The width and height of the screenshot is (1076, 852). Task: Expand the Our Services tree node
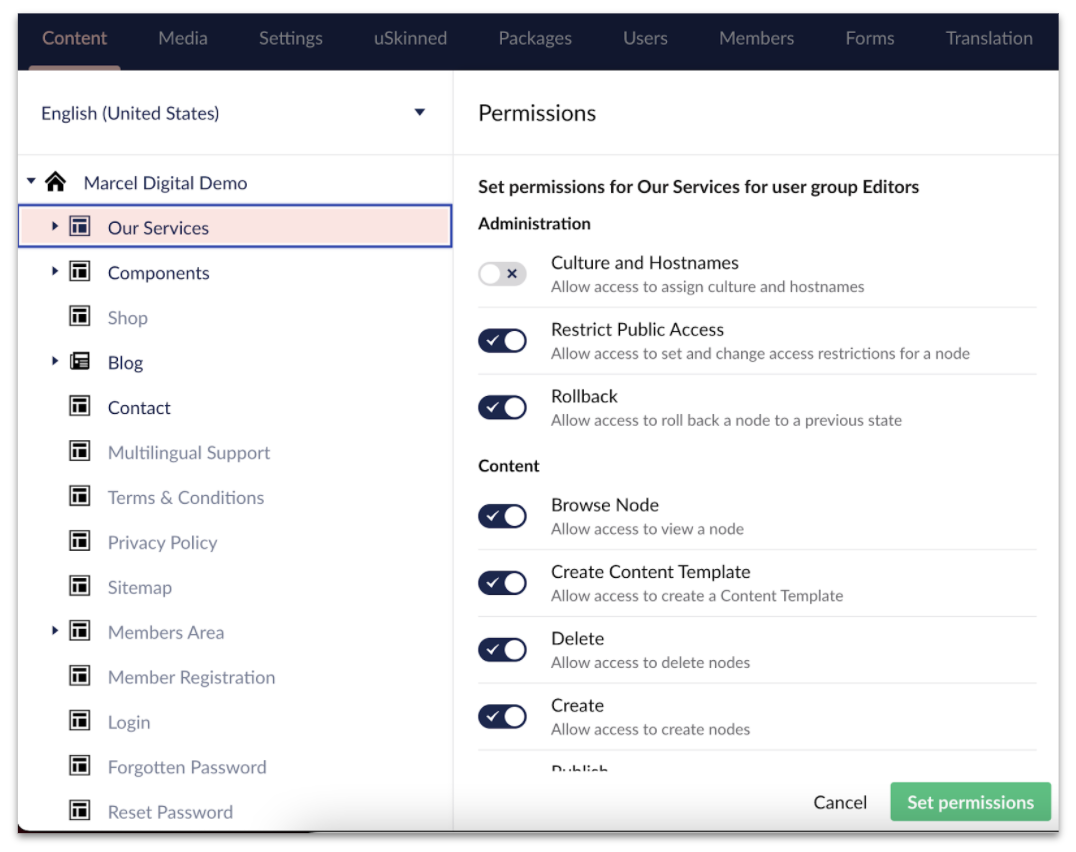coord(55,227)
